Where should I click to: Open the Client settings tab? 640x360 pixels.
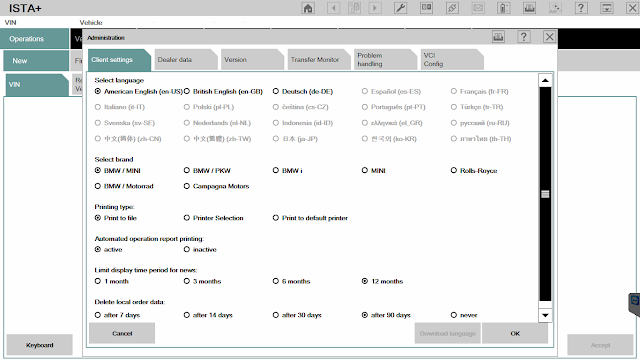(x=118, y=60)
